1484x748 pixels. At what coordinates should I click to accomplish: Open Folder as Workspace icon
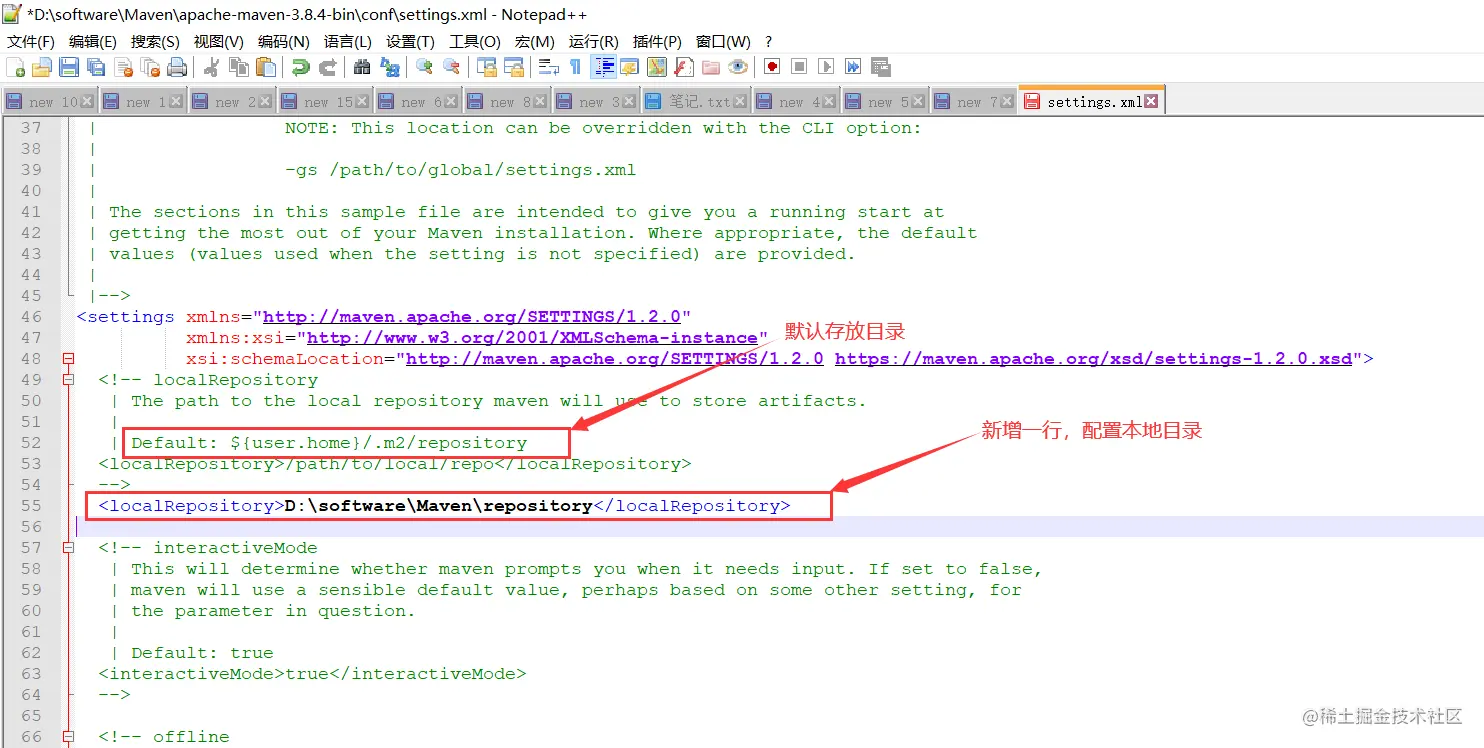point(711,67)
